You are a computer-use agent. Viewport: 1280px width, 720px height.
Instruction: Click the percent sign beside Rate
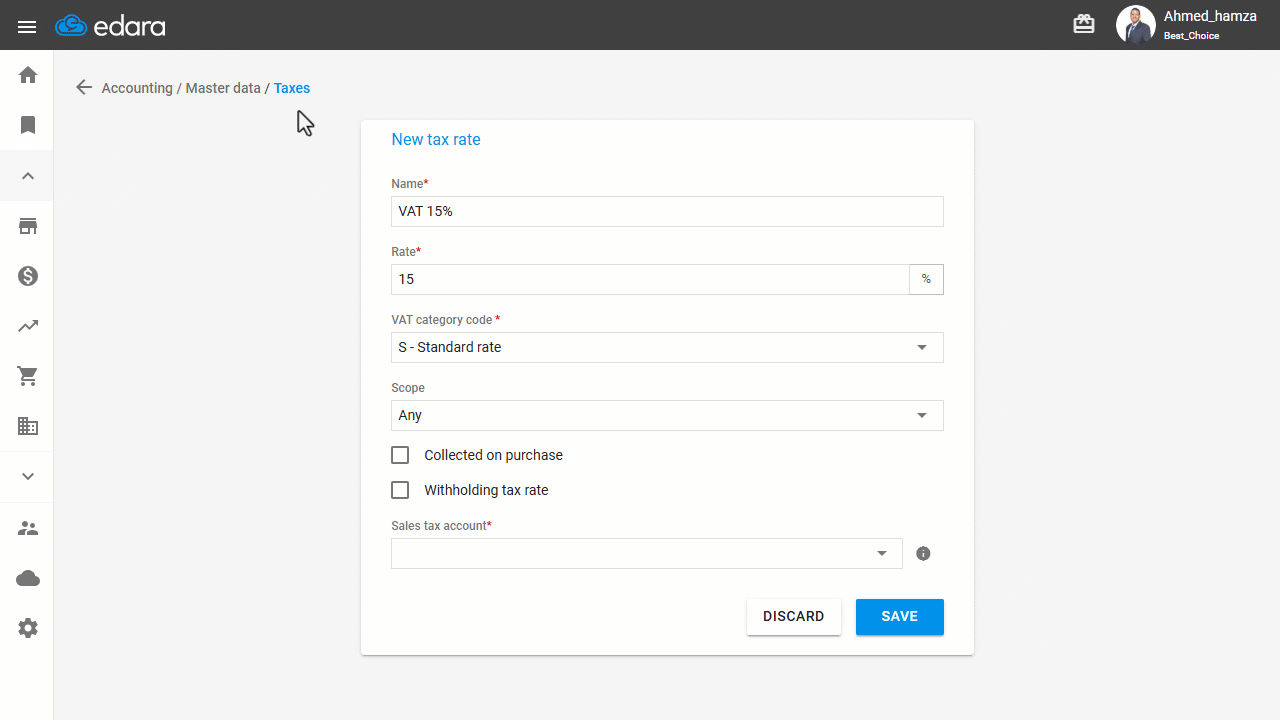coord(927,279)
